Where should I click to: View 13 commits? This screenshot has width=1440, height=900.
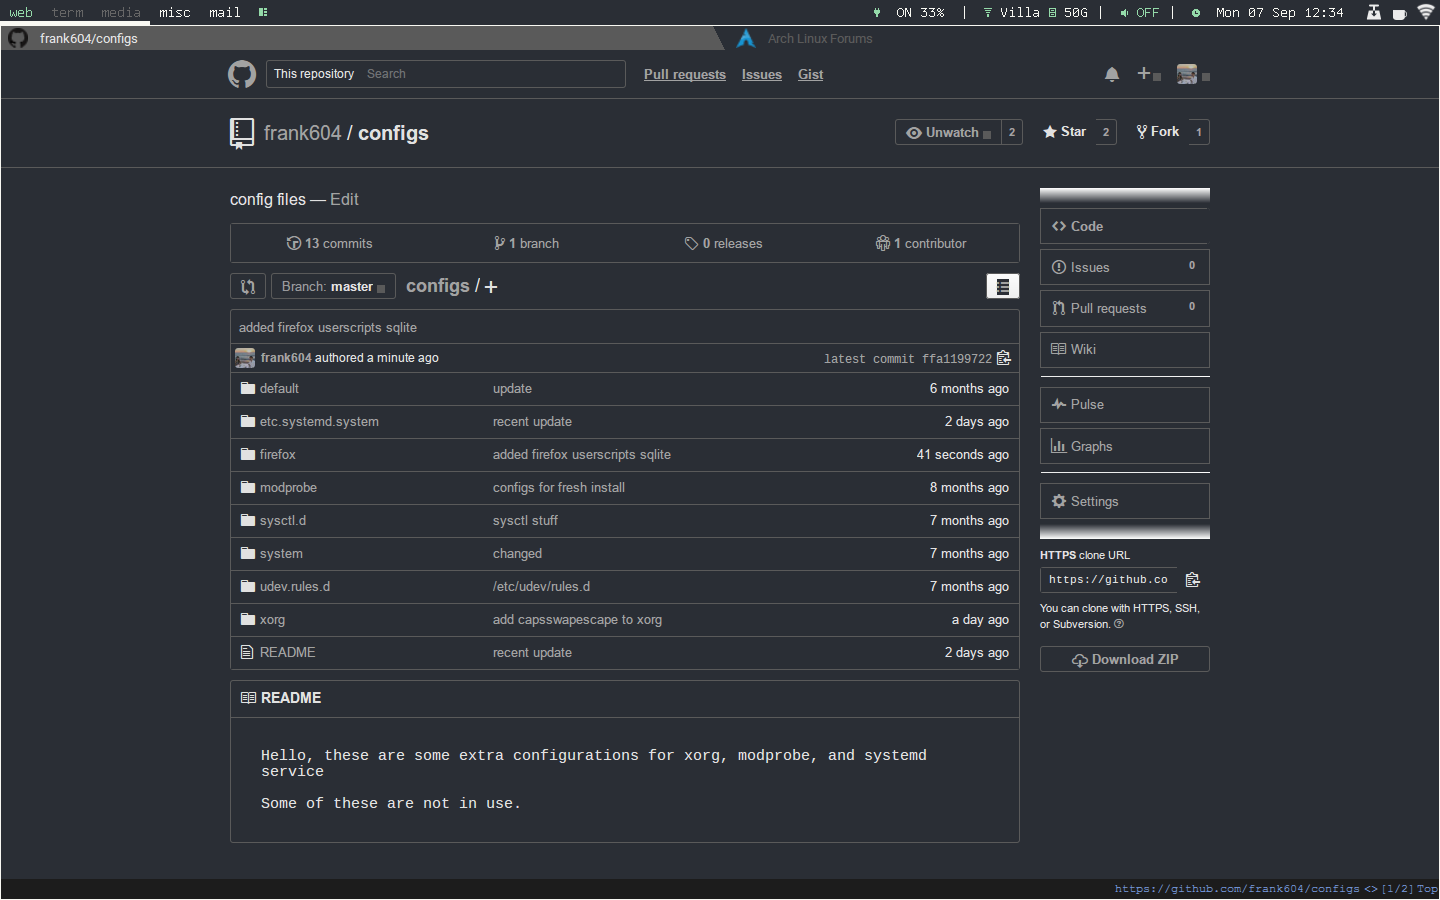[329, 243]
